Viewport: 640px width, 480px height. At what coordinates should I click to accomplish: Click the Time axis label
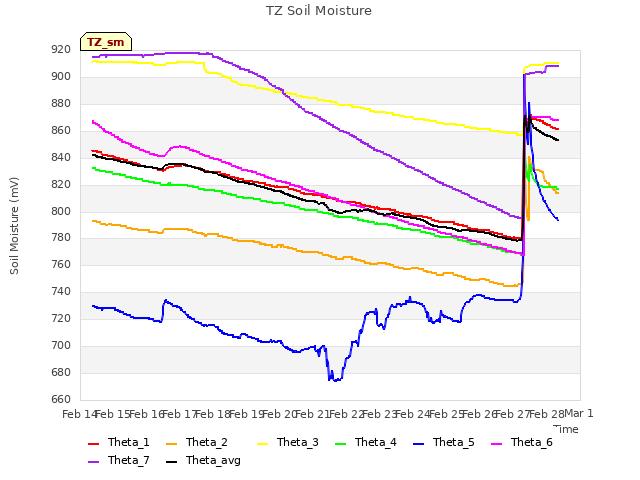(x=566, y=429)
